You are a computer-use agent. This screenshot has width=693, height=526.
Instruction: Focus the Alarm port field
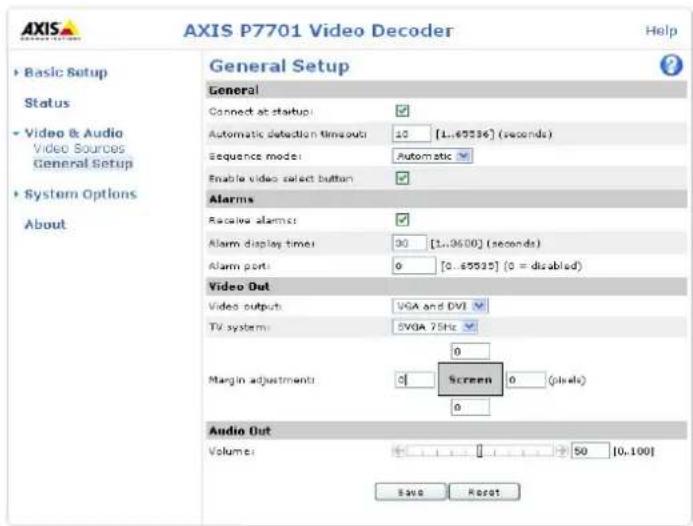[414, 266]
